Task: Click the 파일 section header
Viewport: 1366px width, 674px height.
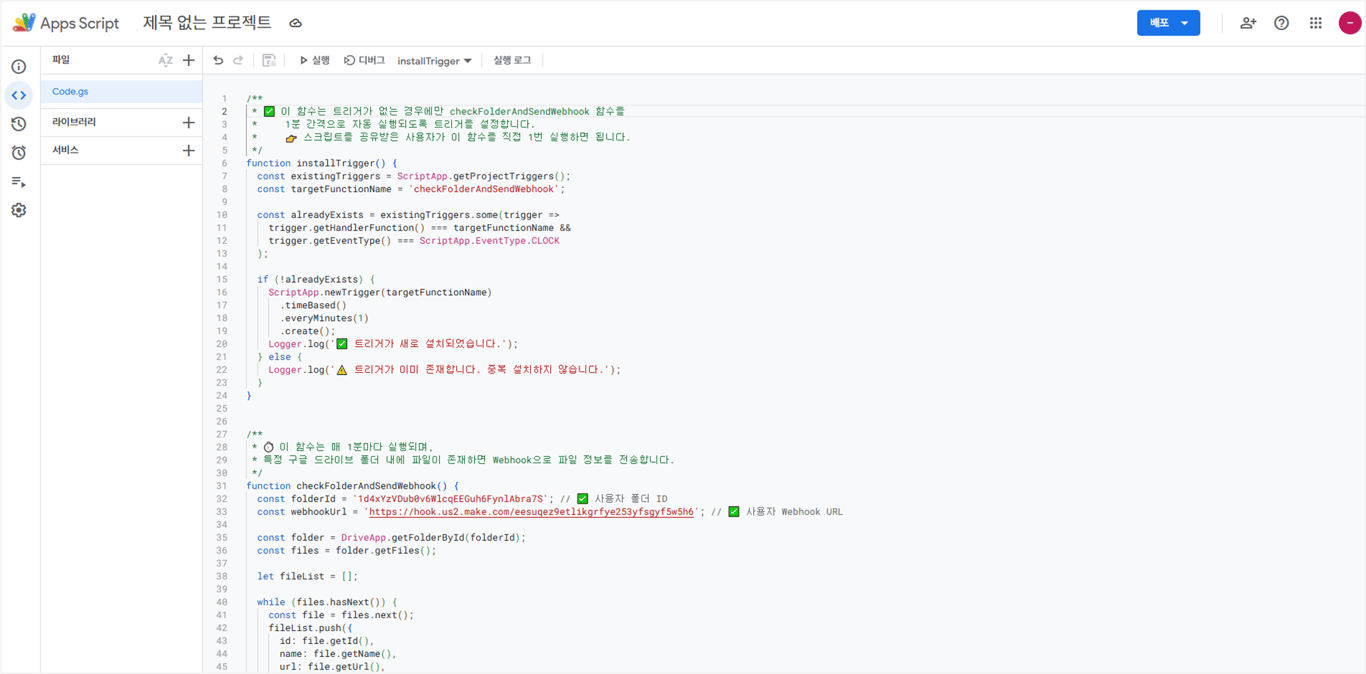Action: (x=61, y=60)
